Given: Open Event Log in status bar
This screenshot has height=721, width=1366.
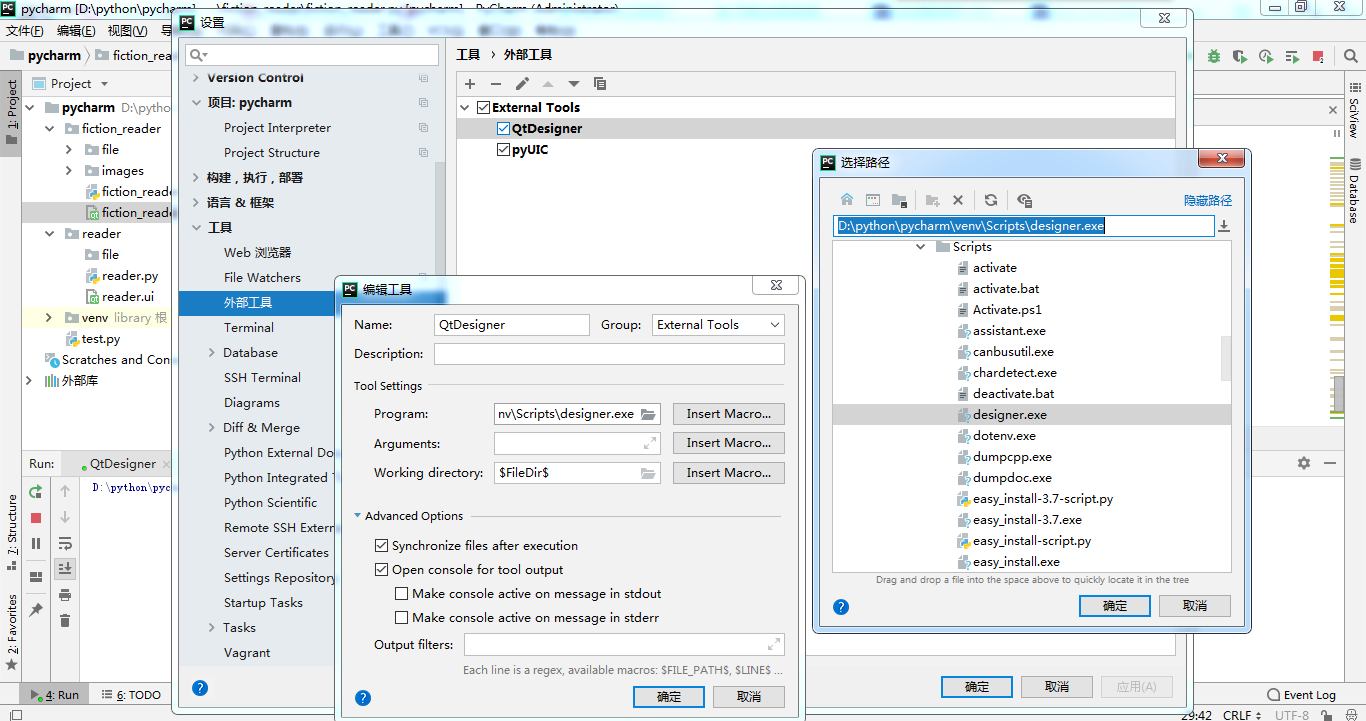Looking at the screenshot, I should tap(1301, 695).
